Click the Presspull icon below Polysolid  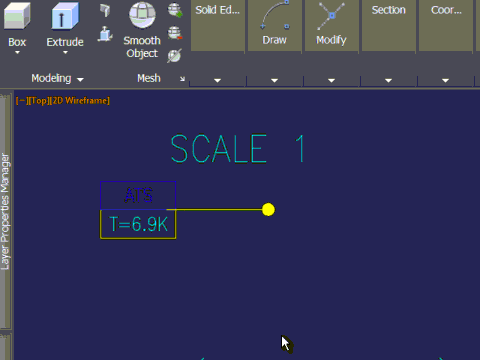click(105, 34)
